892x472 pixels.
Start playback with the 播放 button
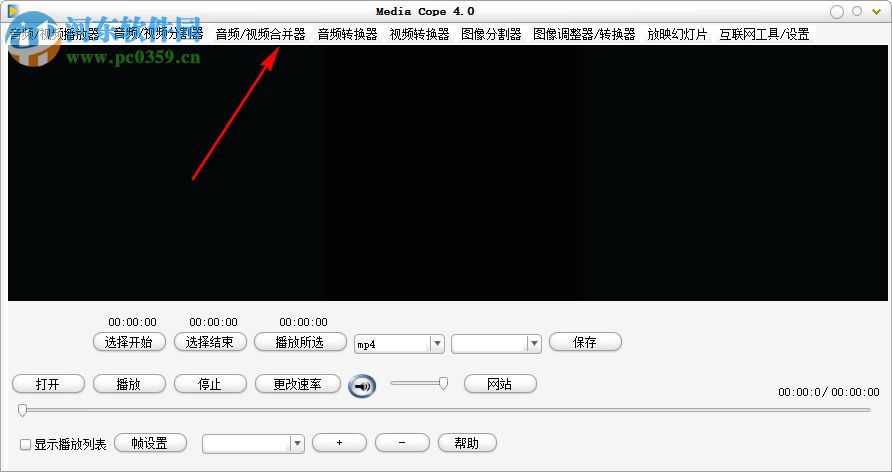tap(129, 384)
